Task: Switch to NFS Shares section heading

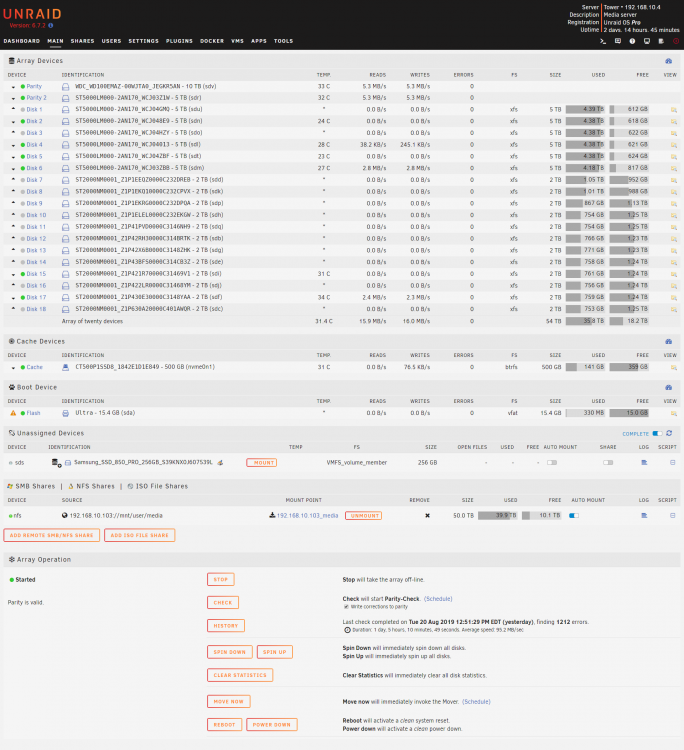Action: (x=92, y=486)
